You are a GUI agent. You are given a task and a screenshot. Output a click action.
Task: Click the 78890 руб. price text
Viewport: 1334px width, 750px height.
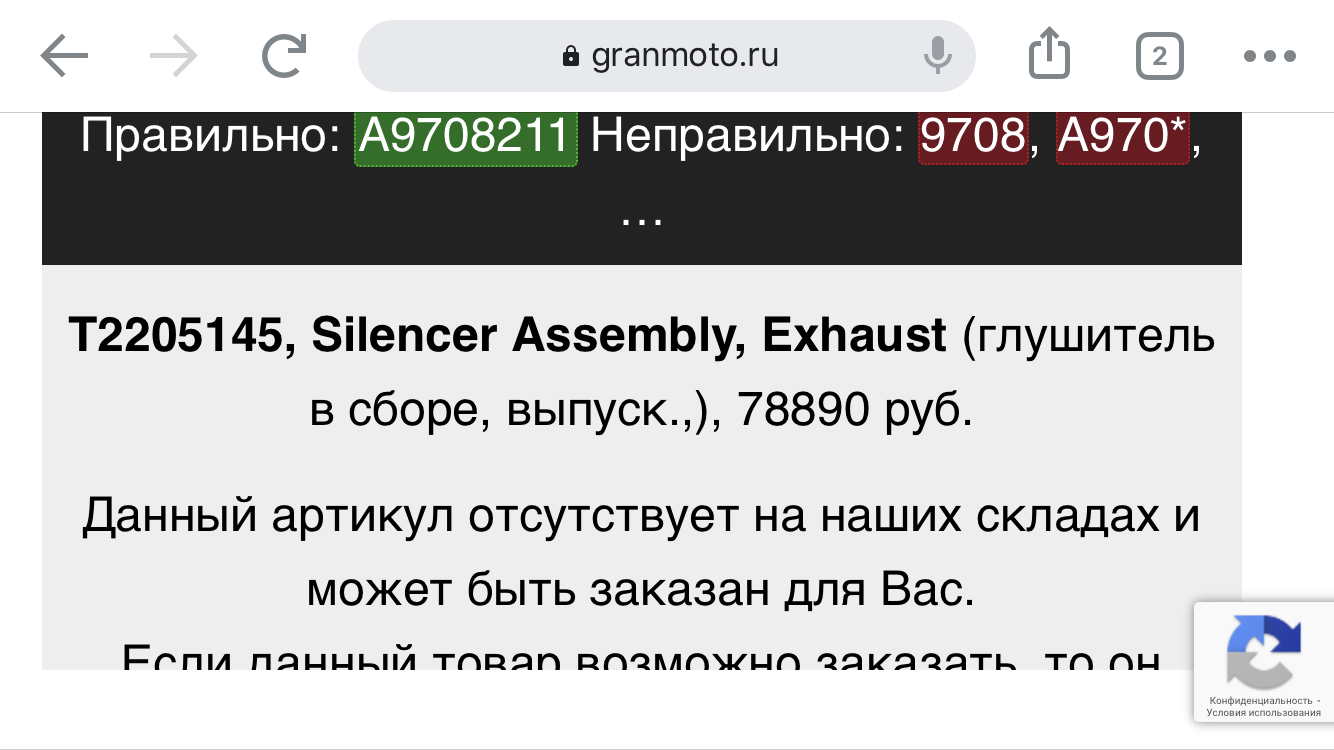tap(854, 411)
